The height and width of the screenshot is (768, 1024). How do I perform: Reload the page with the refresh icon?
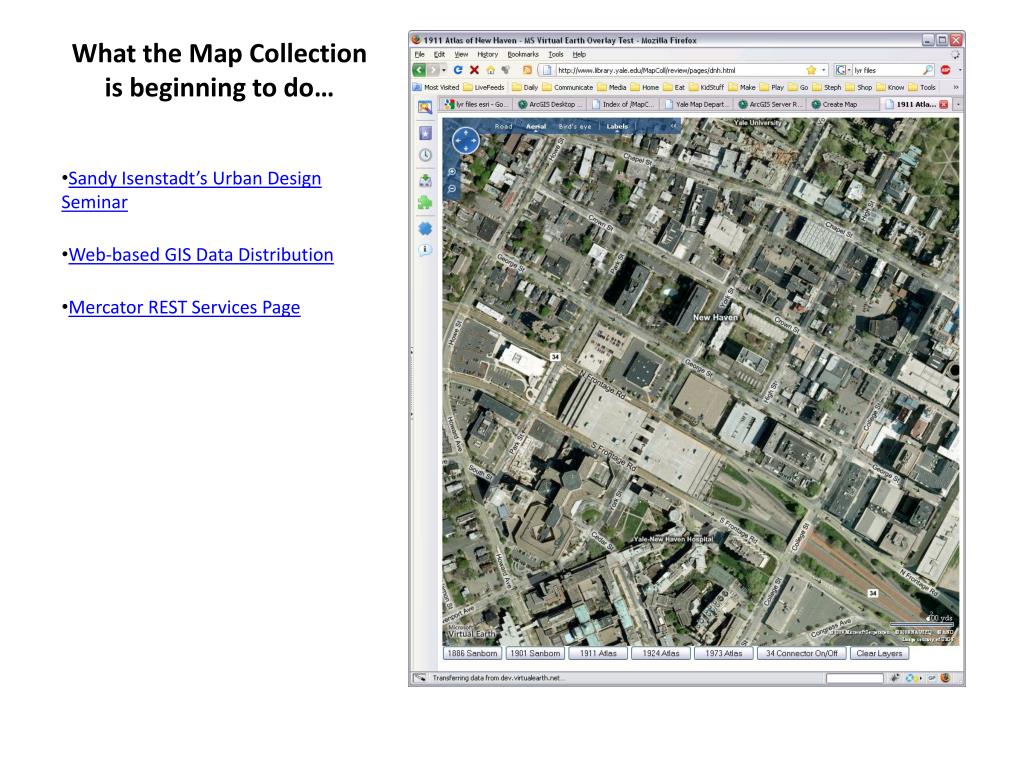(x=458, y=70)
